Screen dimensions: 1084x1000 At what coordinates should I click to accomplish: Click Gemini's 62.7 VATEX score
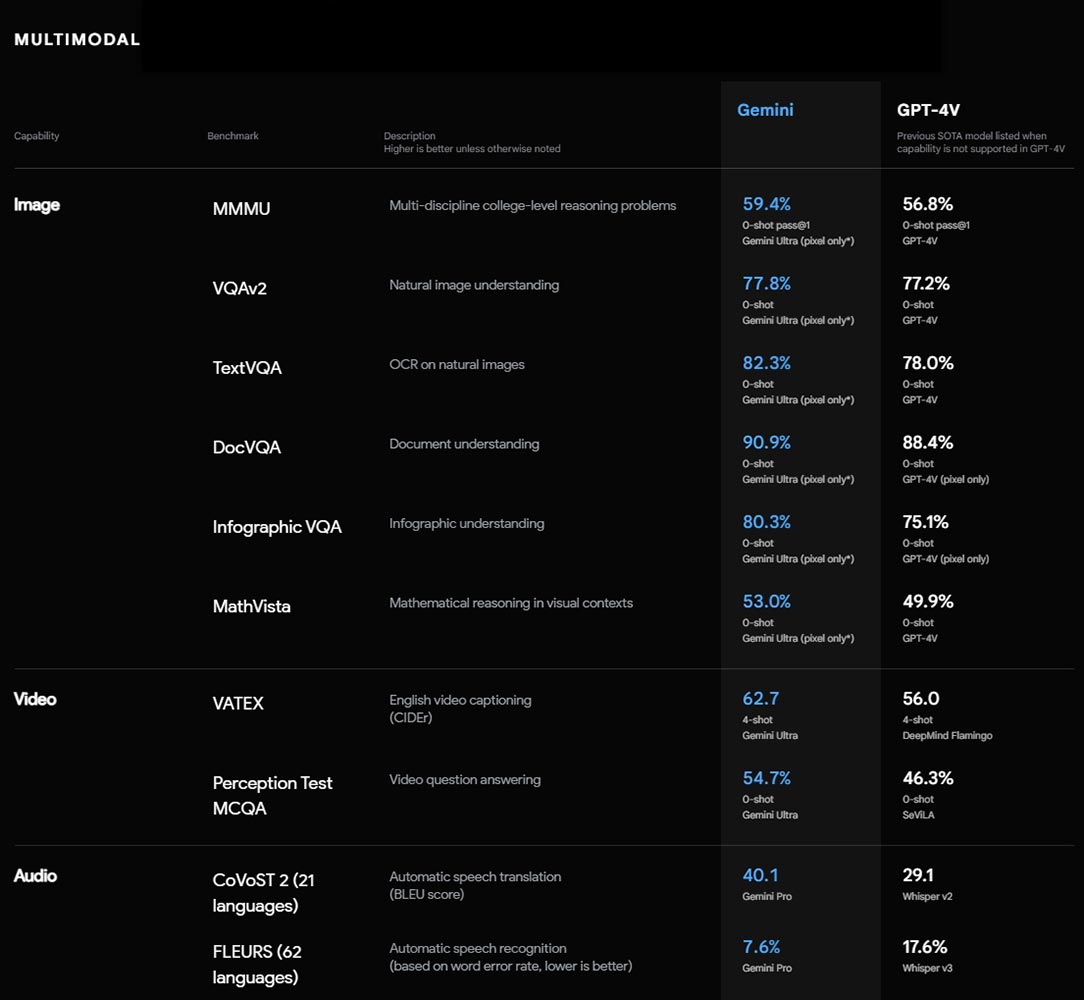760,698
